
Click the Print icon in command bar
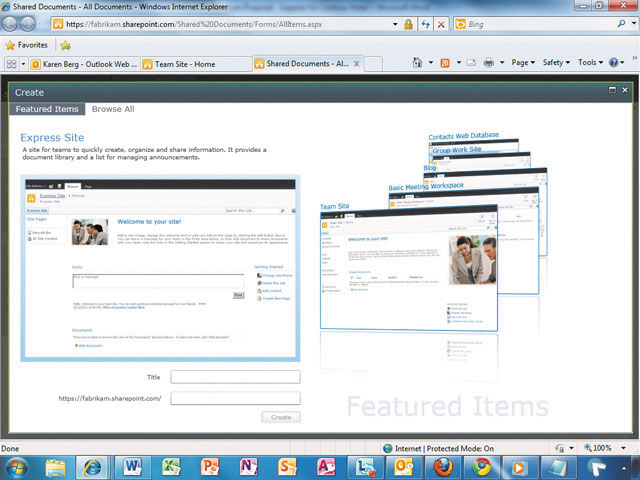coord(489,62)
